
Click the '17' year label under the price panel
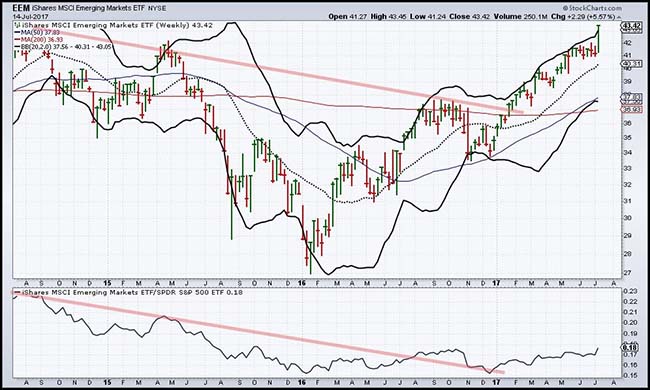(495, 283)
